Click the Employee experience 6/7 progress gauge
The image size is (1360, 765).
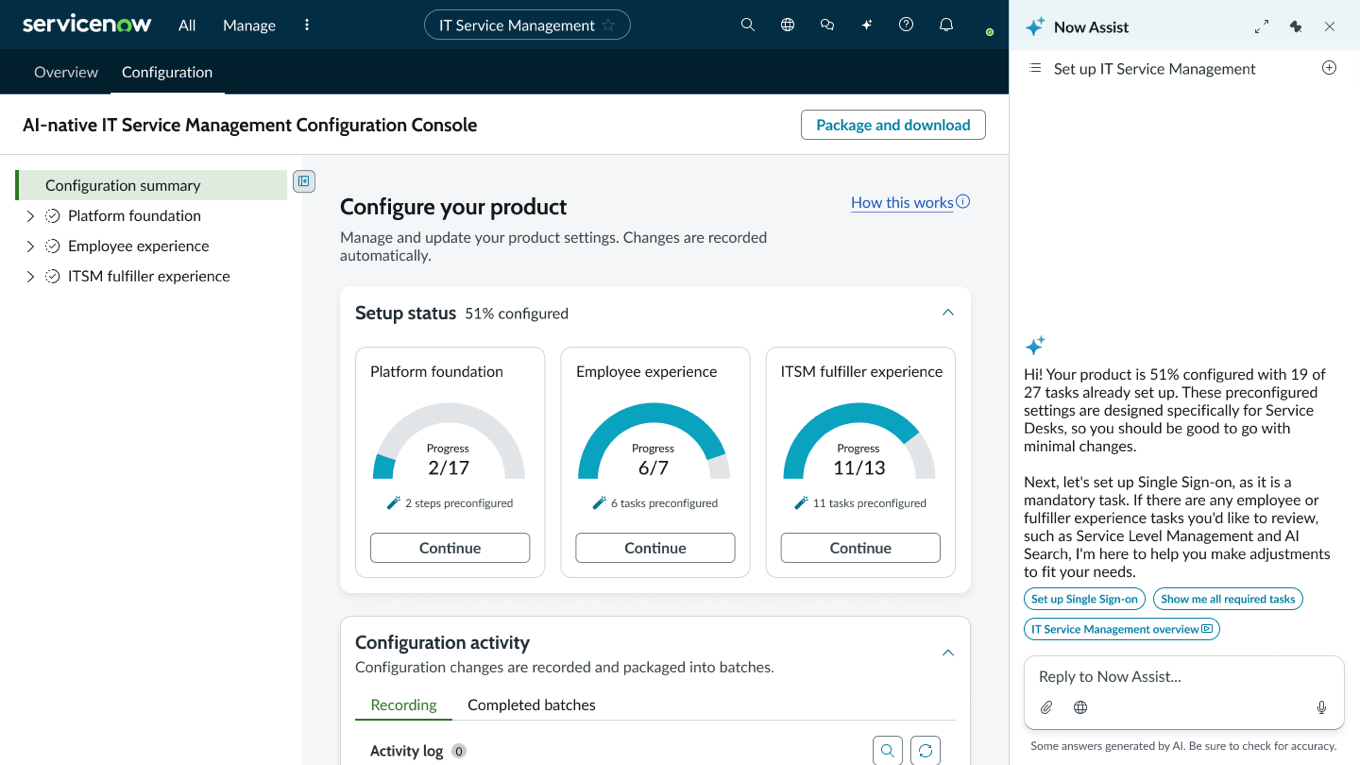point(654,442)
